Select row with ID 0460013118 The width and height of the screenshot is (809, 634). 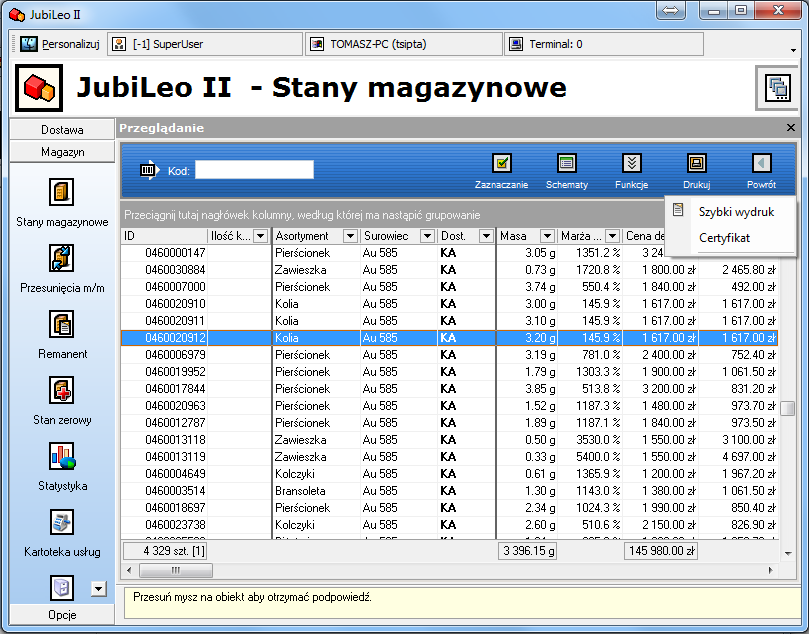click(x=449, y=440)
